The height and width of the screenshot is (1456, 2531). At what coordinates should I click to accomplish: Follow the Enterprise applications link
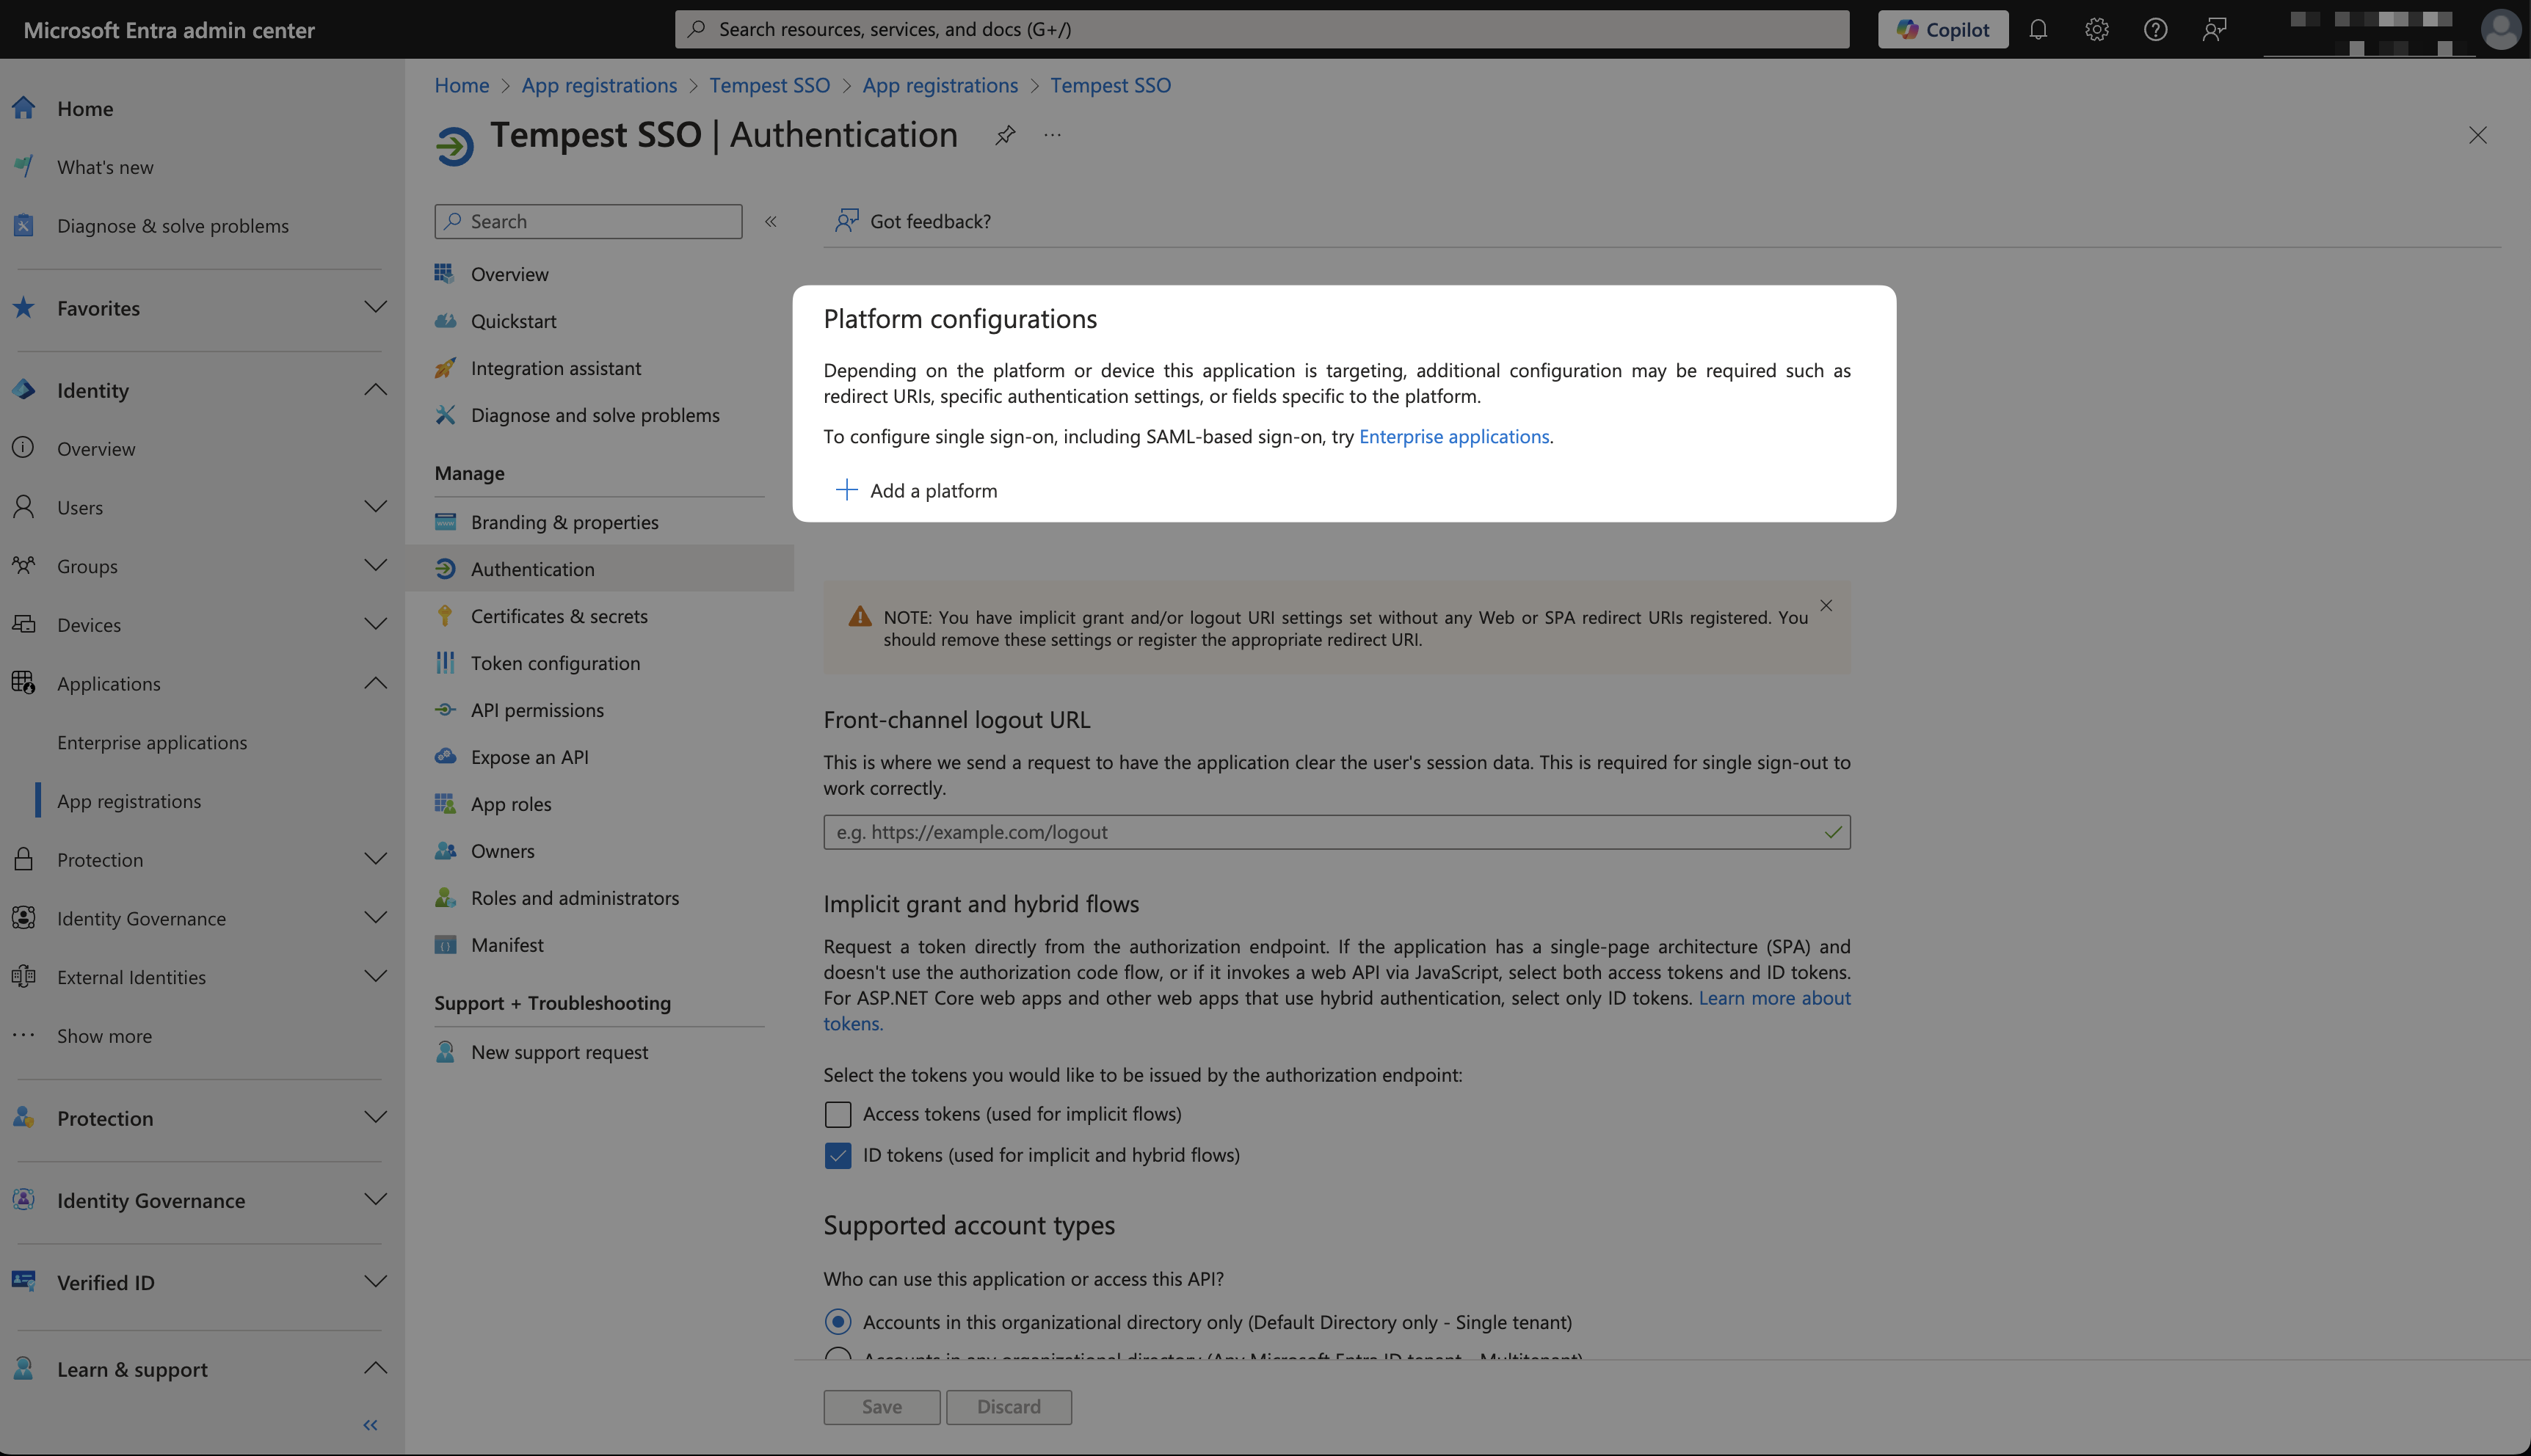coord(1453,437)
